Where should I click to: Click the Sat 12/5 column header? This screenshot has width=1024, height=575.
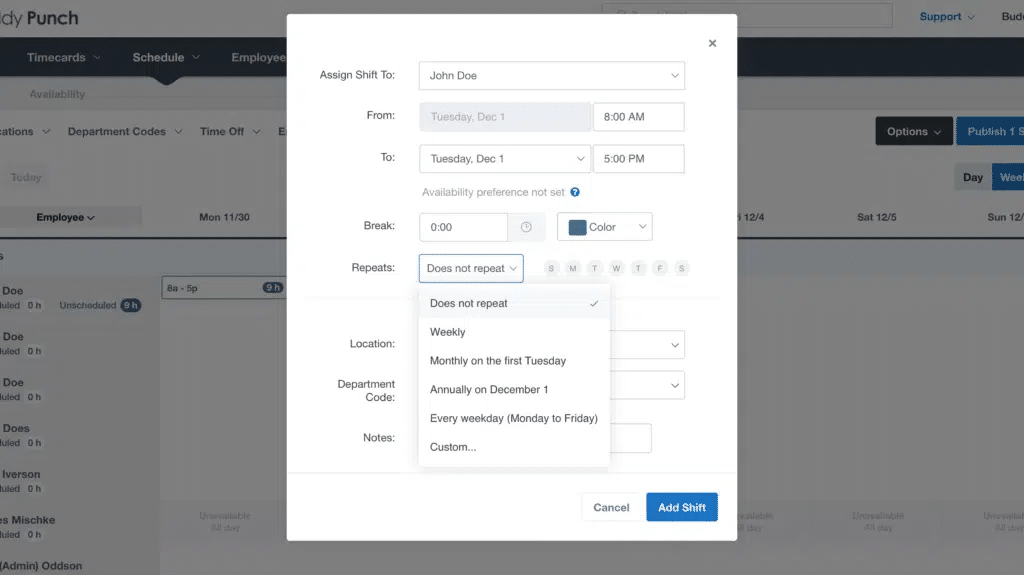tap(876, 218)
